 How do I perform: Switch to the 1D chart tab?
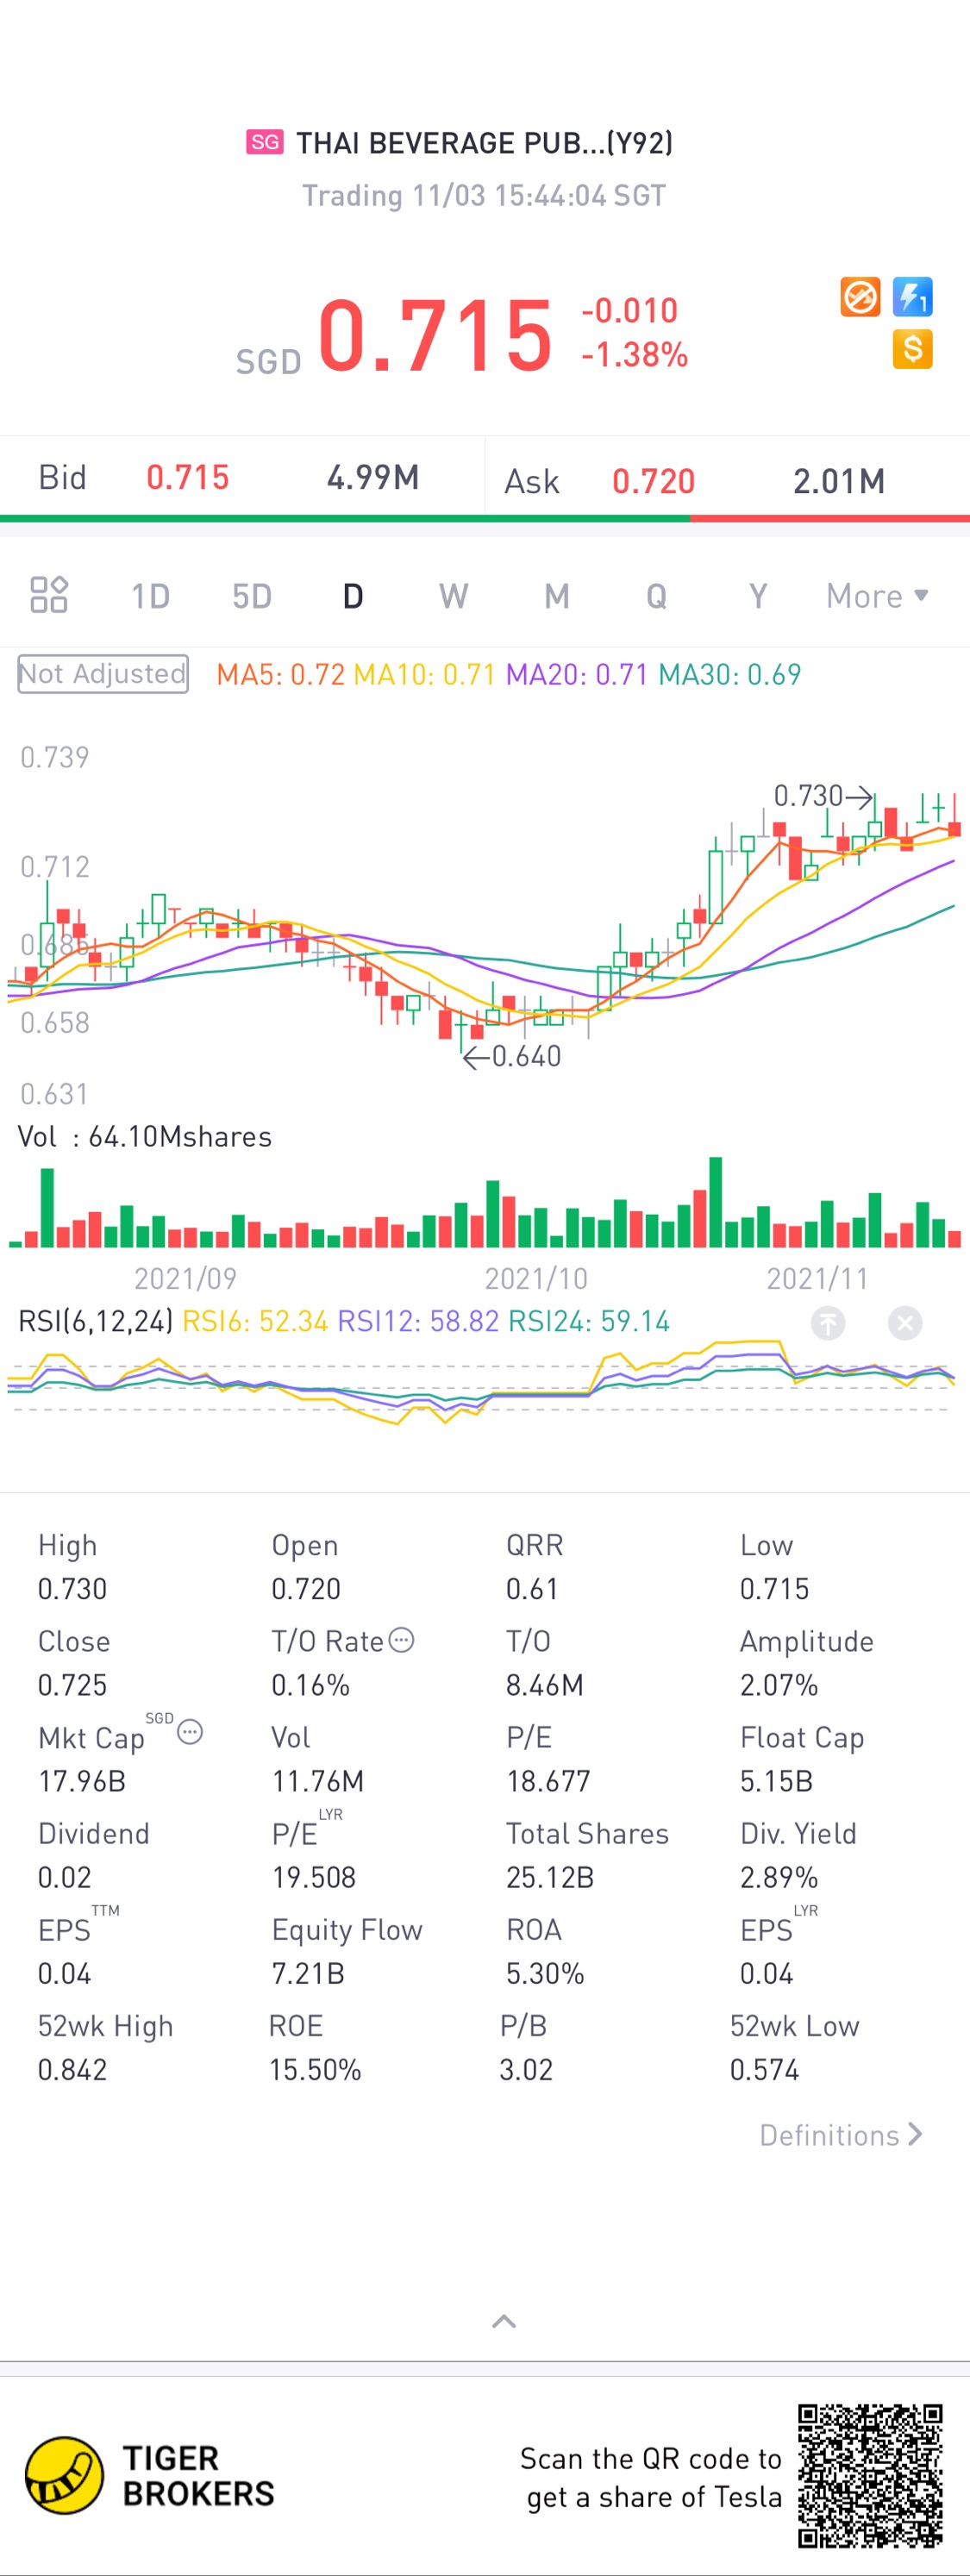(x=151, y=596)
